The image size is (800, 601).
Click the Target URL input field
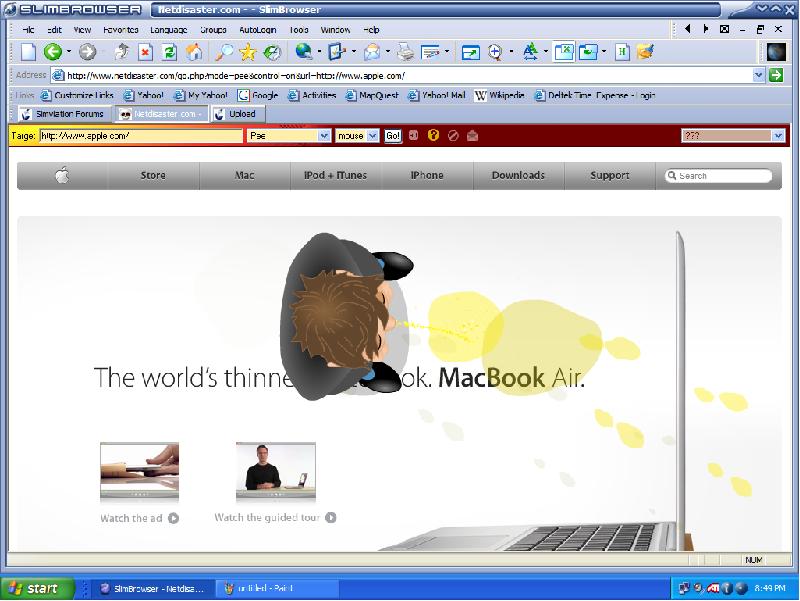click(x=140, y=135)
